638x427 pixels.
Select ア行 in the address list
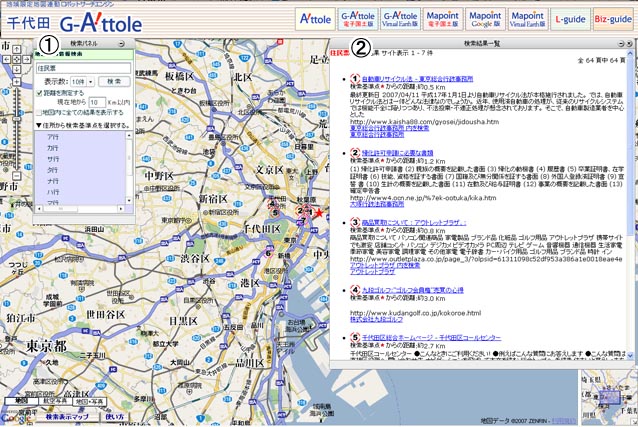tap(53, 137)
